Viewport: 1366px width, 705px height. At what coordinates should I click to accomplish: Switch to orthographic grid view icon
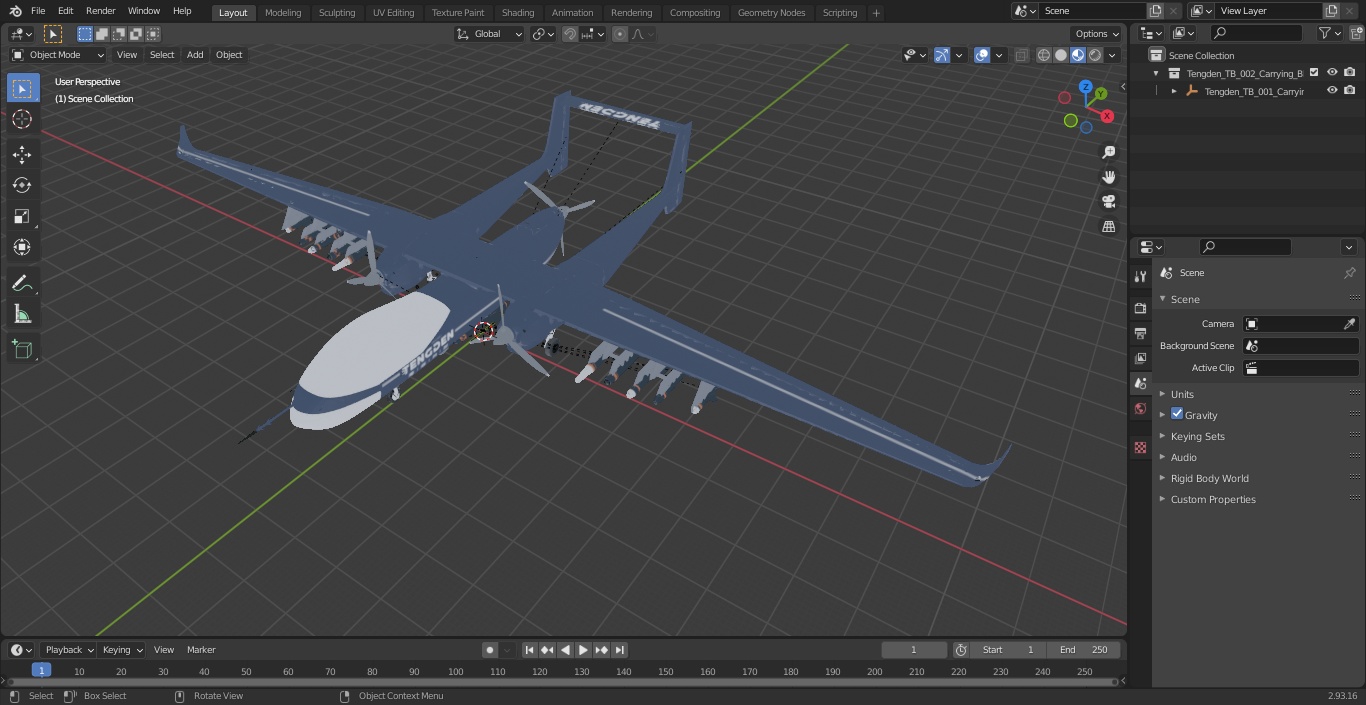tap(1109, 226)
